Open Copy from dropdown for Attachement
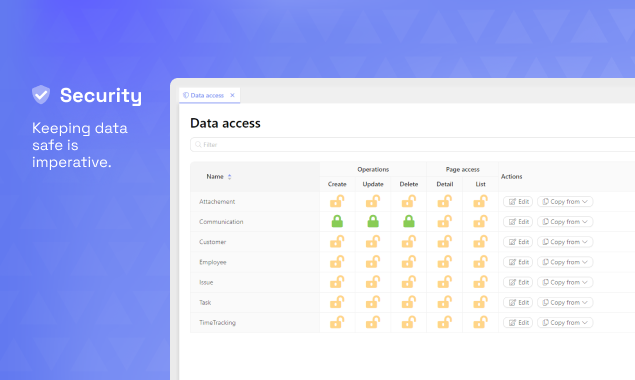 pyautogui.click(x=565, y=201)
